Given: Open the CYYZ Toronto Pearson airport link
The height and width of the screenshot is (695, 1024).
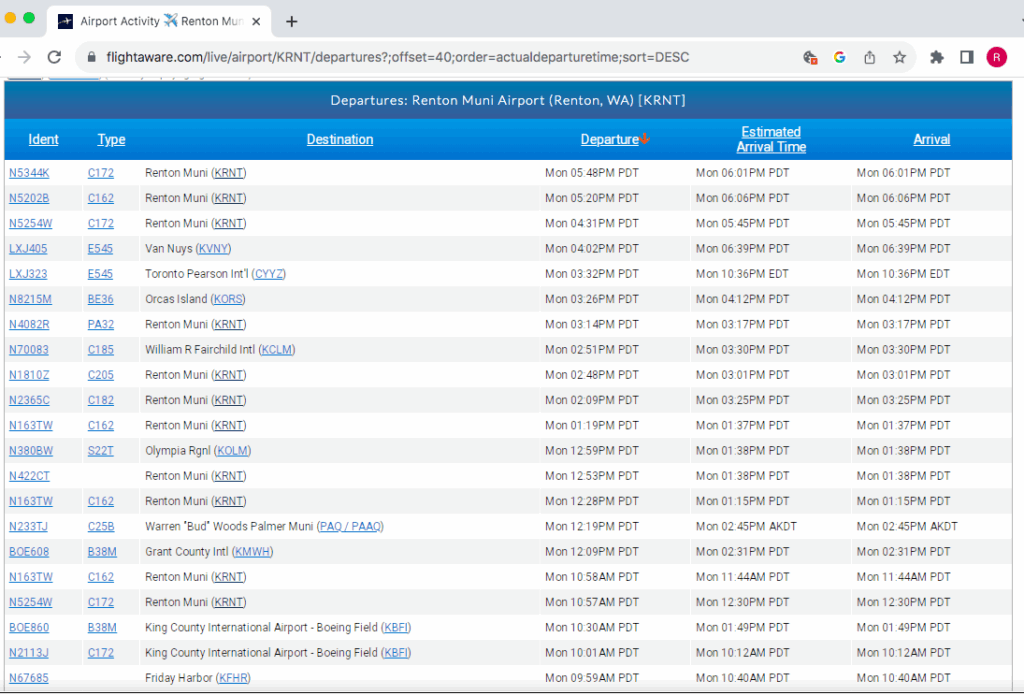Looking at the screenshot, I should [x=269, y=274].
